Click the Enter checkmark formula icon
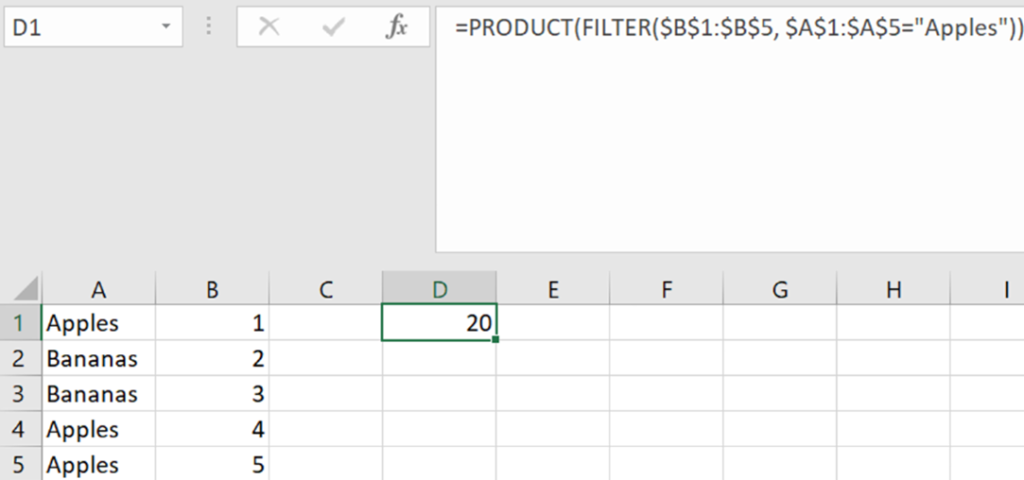 click(x=333, y=27)
